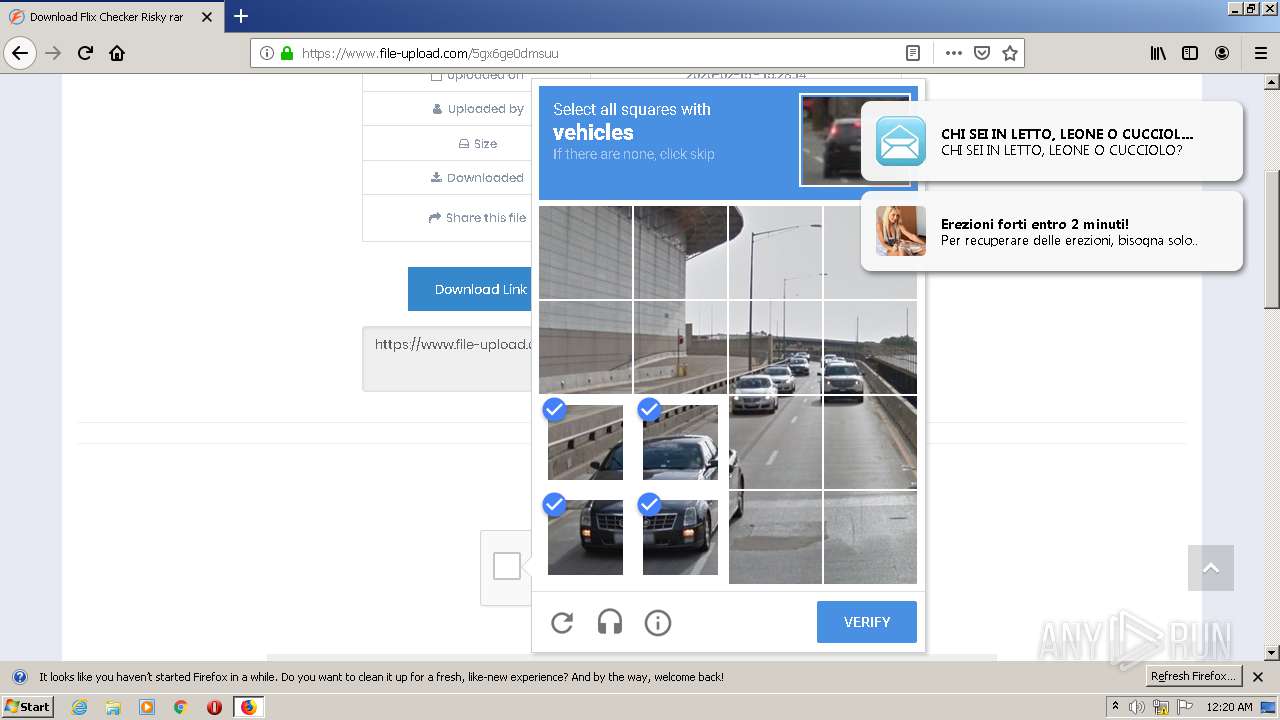Click scroll-to-top arrow button

click(x=1211, y=568)
